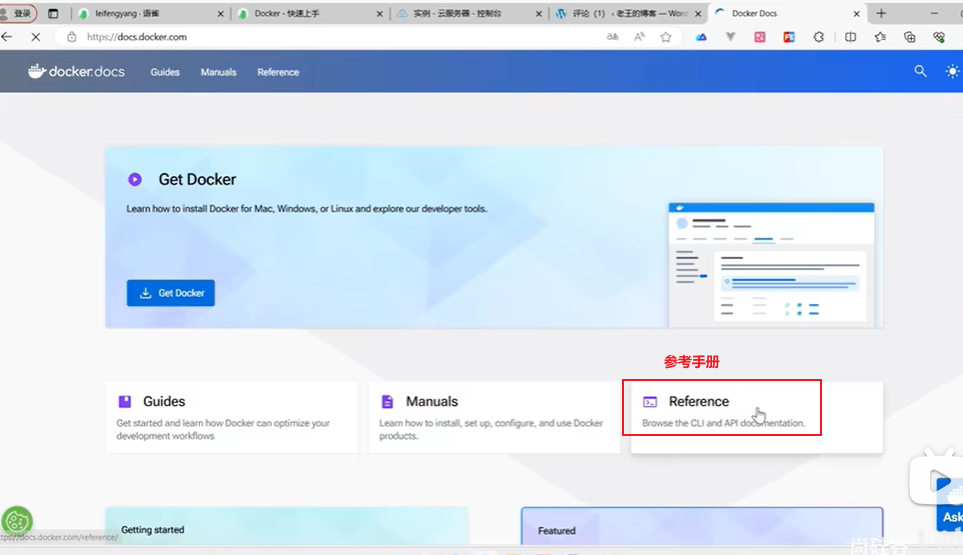Viewport: 963px width, 555px height.
Task: Open a new tab with plus button
Action: (881, 13)
